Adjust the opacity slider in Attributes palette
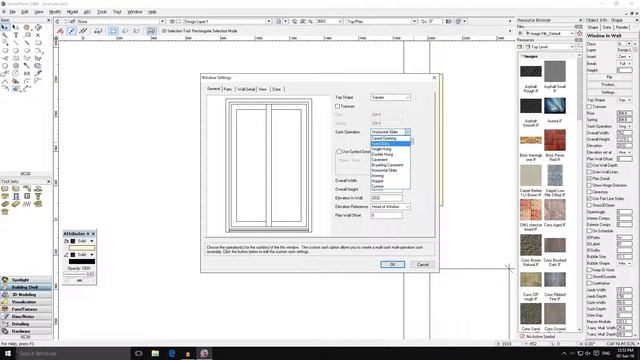 (79, 274)
